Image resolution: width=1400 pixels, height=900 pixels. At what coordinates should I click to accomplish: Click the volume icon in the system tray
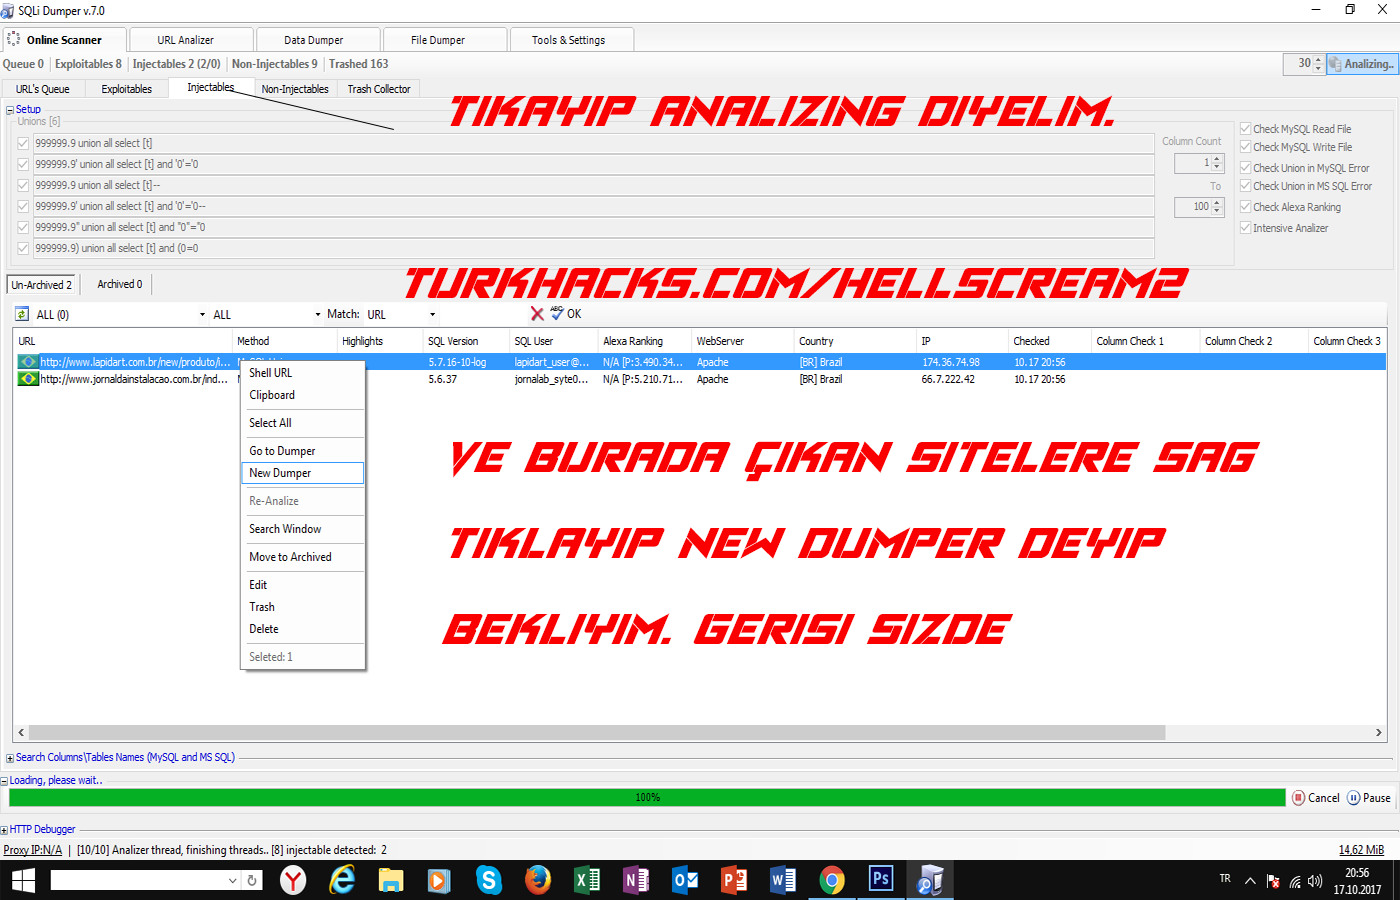click(x=1315, y=881)
